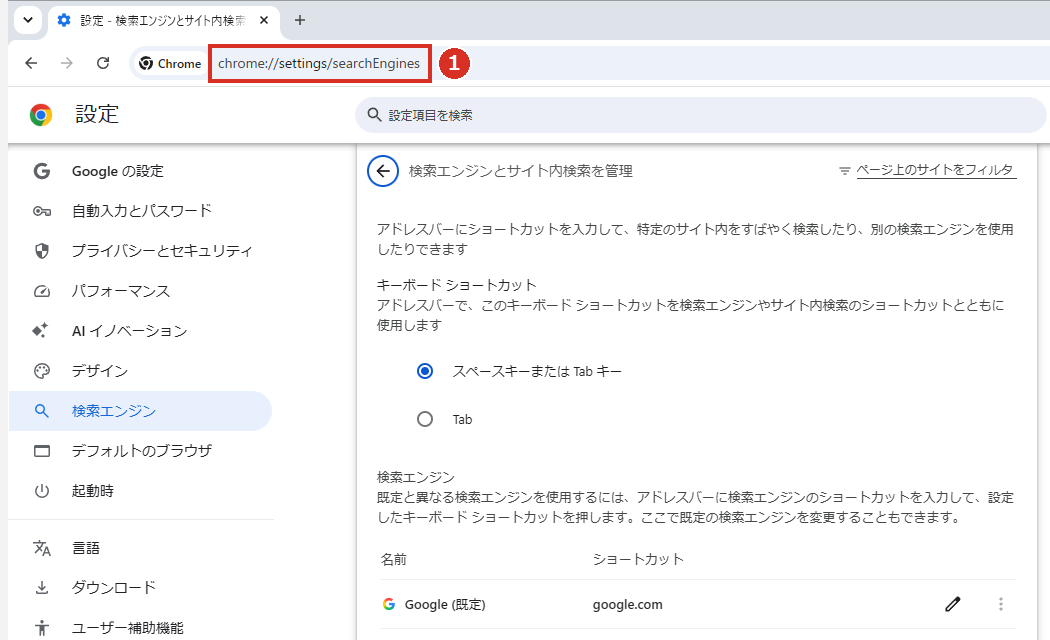Click the palette design icon
The image size is (1050, 640).
pos(42,371)
